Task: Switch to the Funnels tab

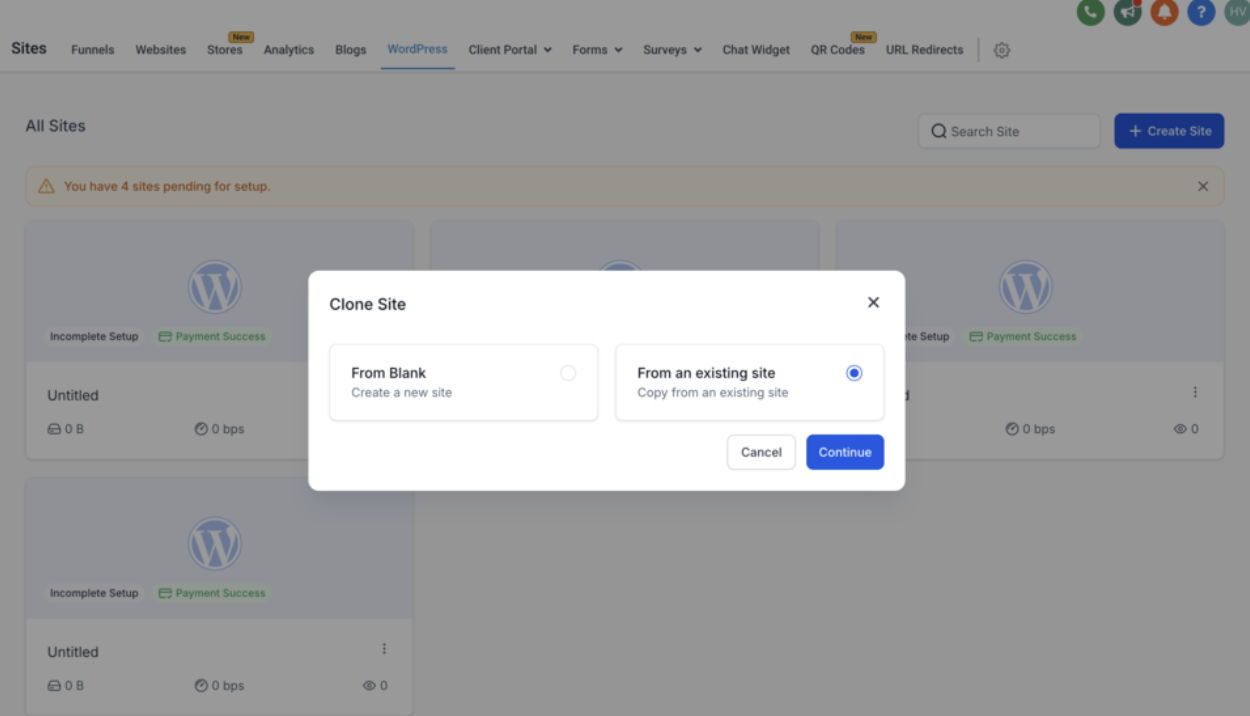Action: [92, 50]
